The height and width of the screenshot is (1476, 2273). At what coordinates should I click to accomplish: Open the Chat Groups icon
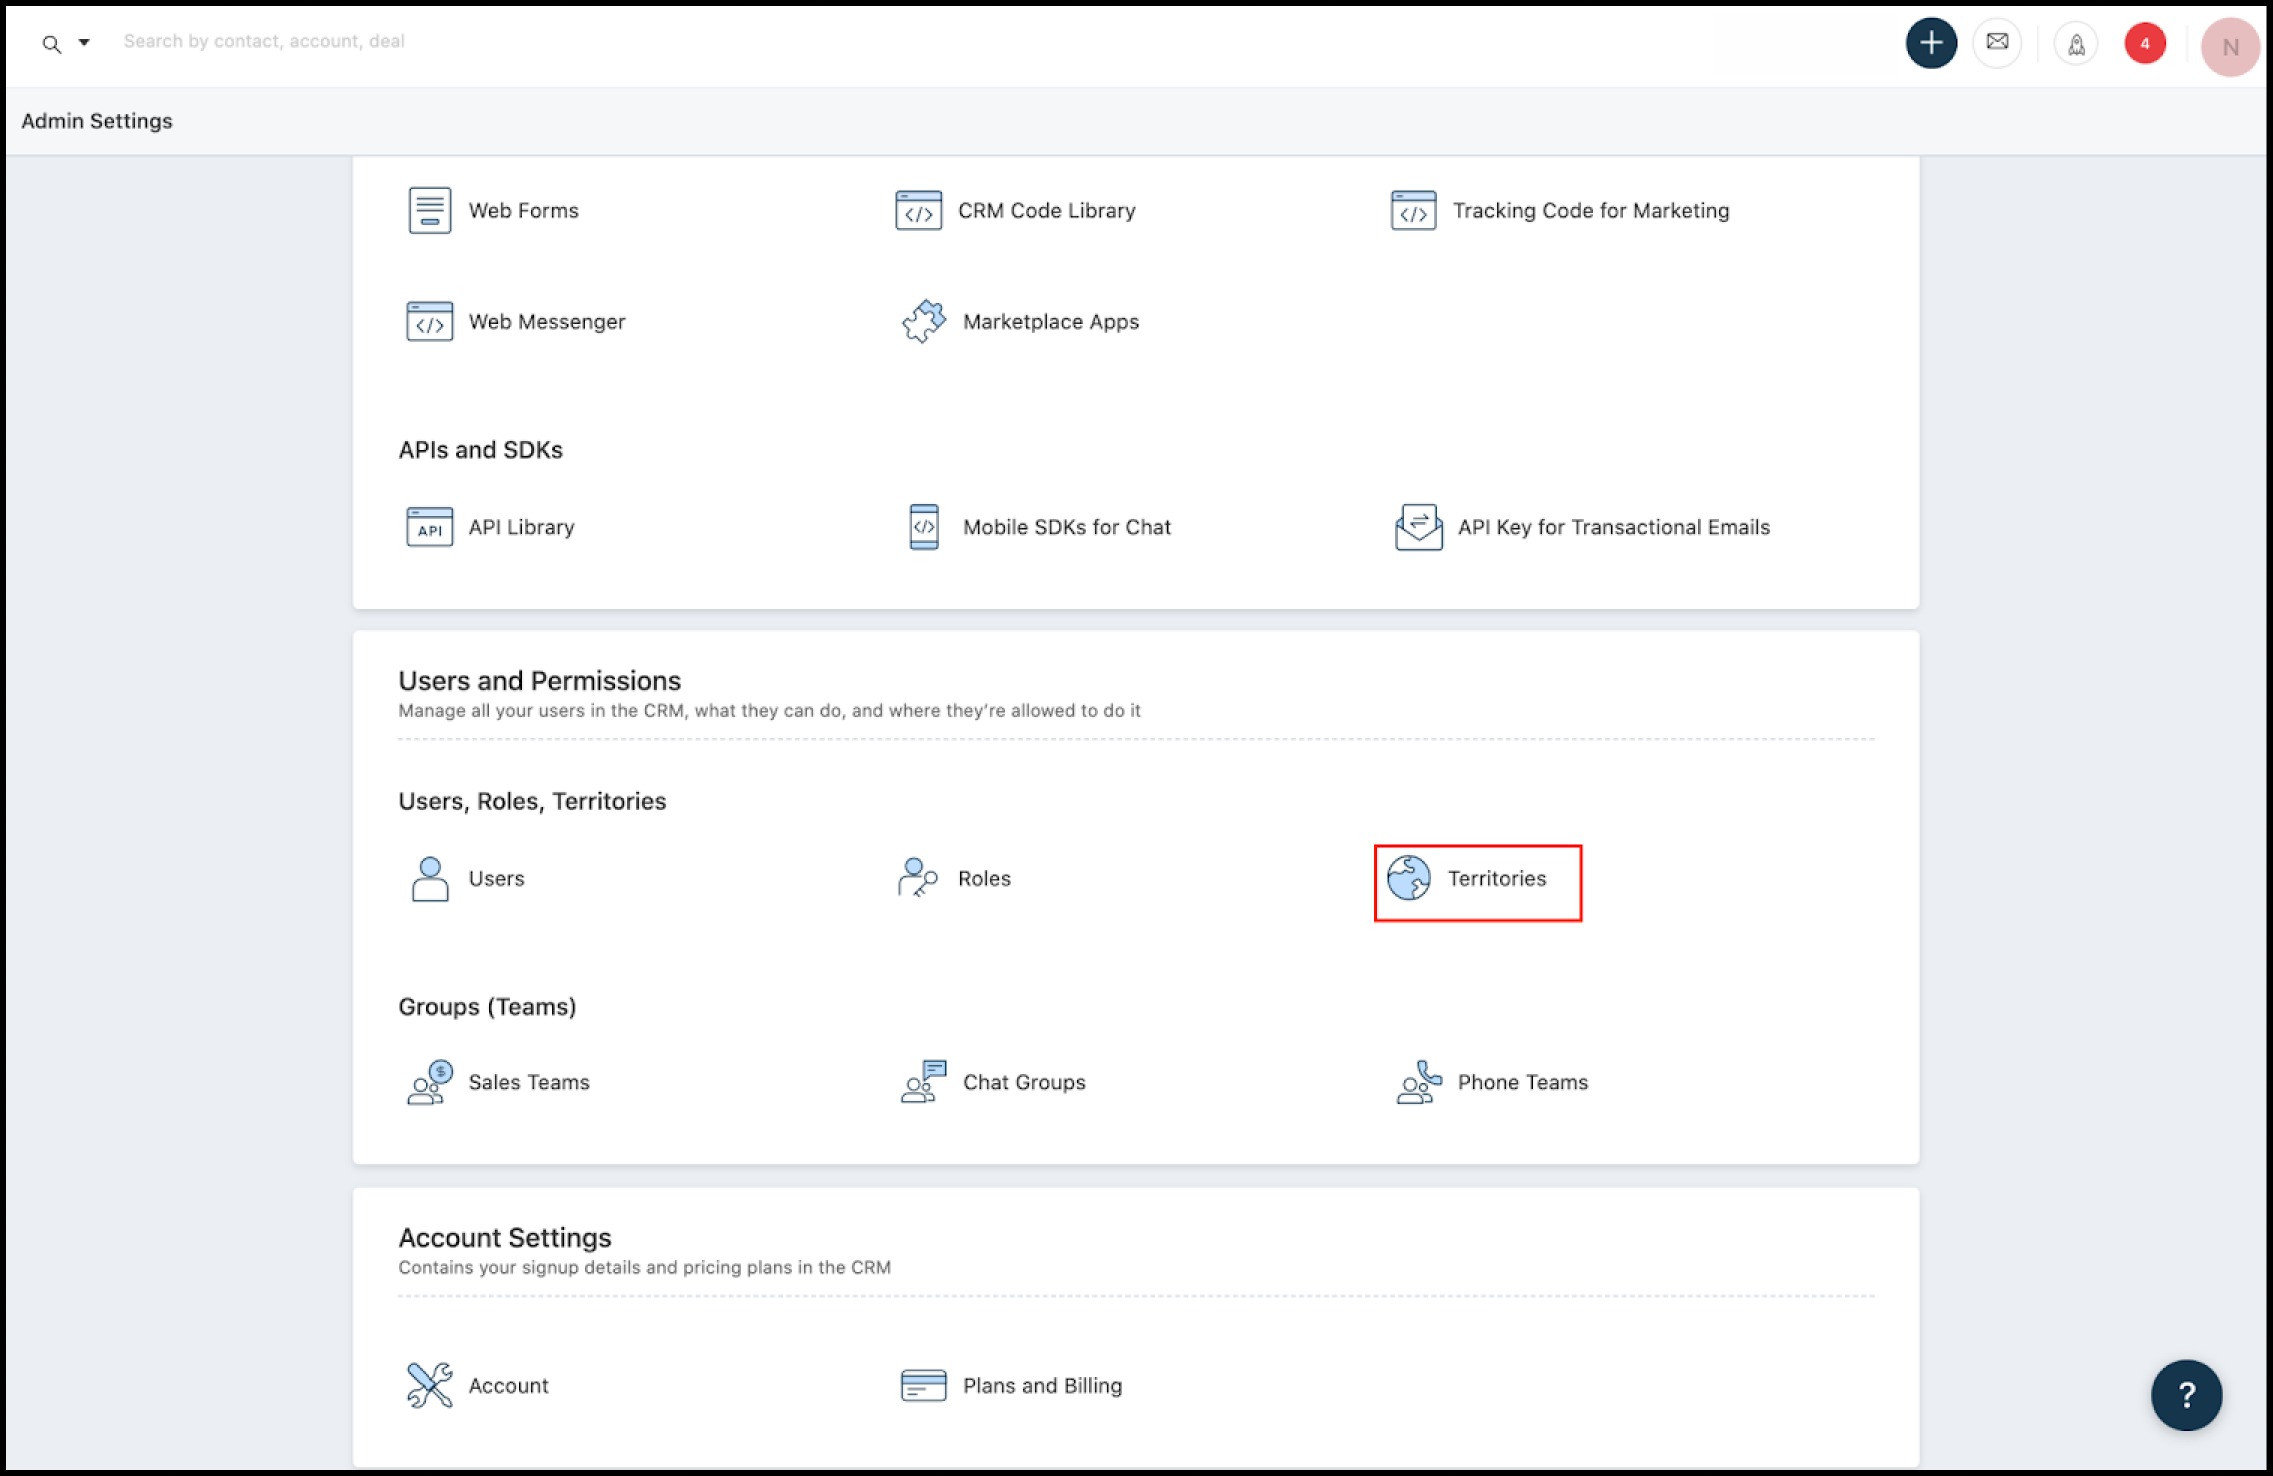pyautogui.click(x=923, y=1082)
